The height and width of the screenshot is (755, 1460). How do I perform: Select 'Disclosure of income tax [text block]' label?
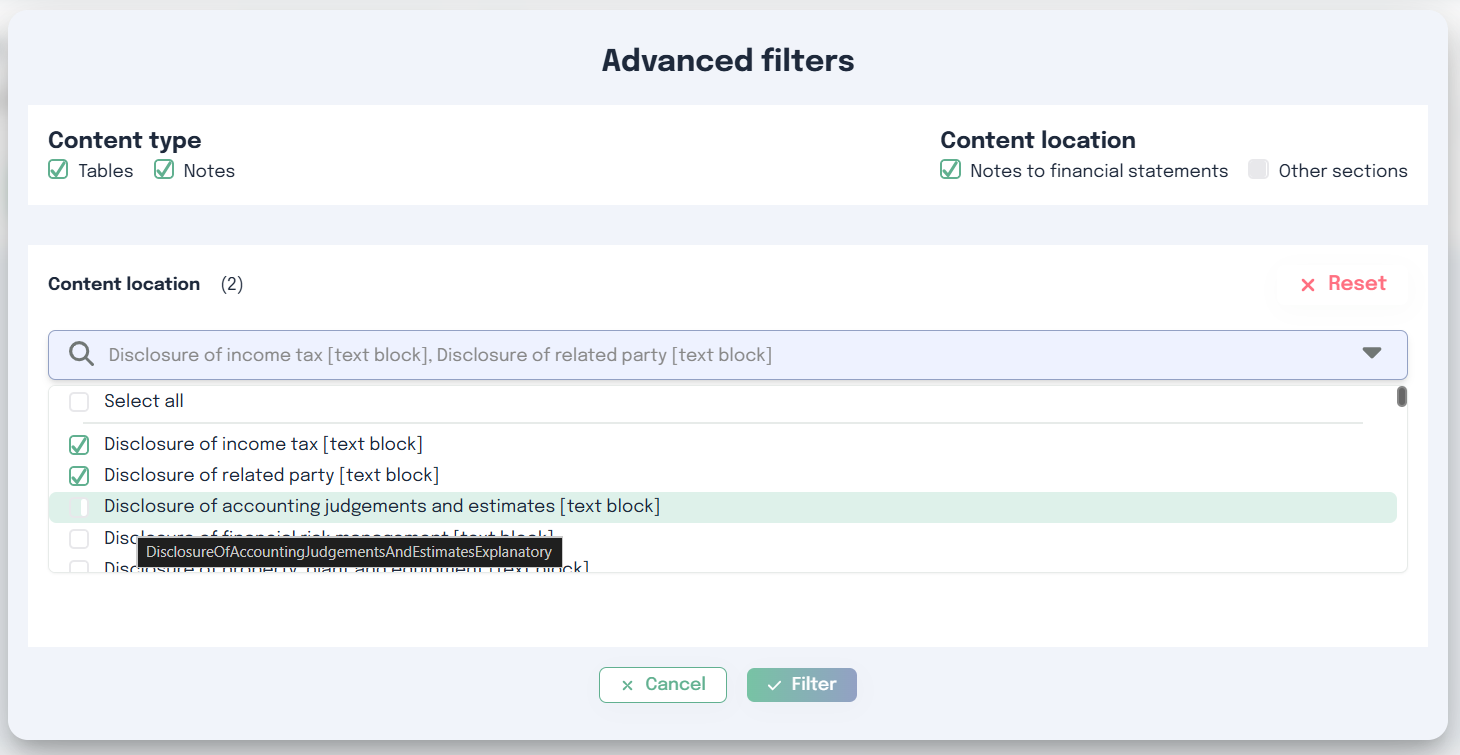[263, 444]
